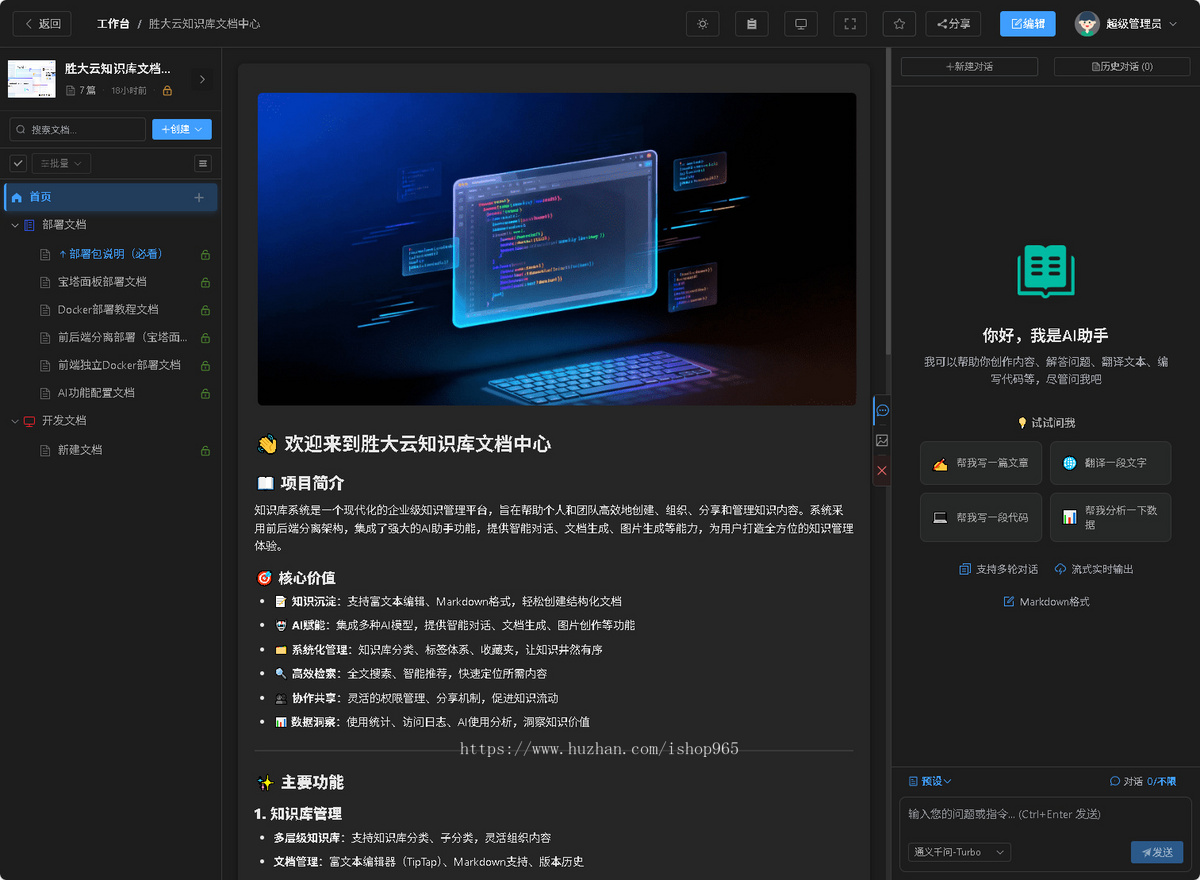Switch to image generation side tab

pos(882,440)
